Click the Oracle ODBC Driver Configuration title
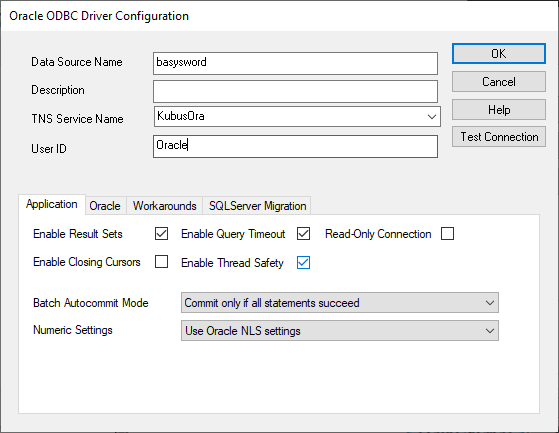The width and height of the screenshot is (559, 433). (99, 16)
